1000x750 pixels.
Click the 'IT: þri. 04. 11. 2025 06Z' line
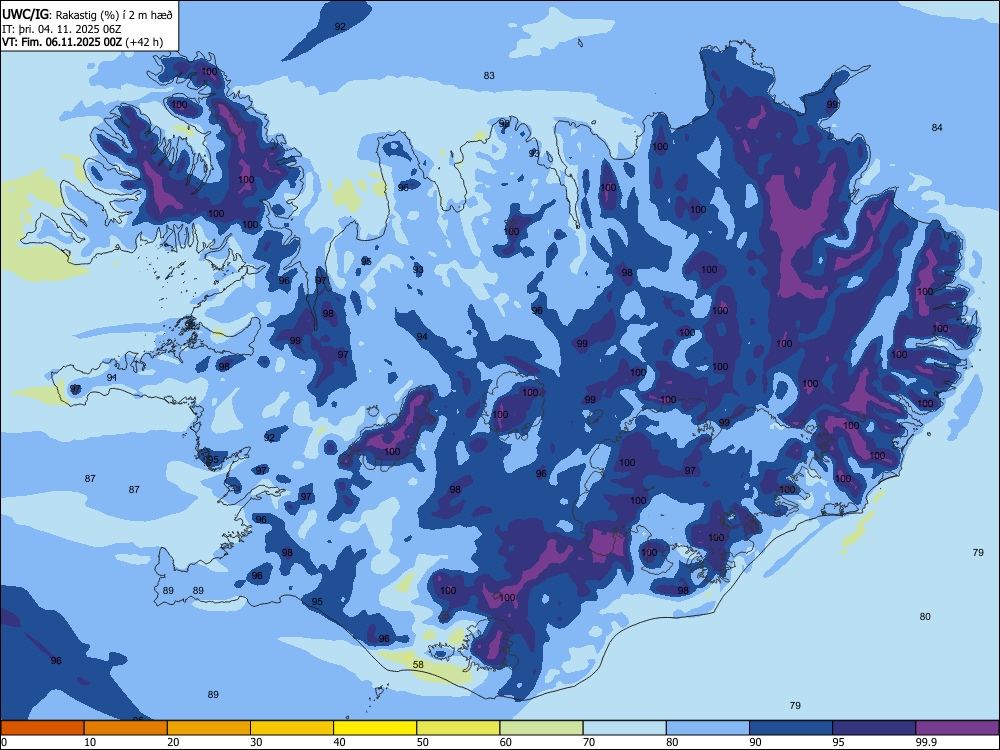pos(62,29)
